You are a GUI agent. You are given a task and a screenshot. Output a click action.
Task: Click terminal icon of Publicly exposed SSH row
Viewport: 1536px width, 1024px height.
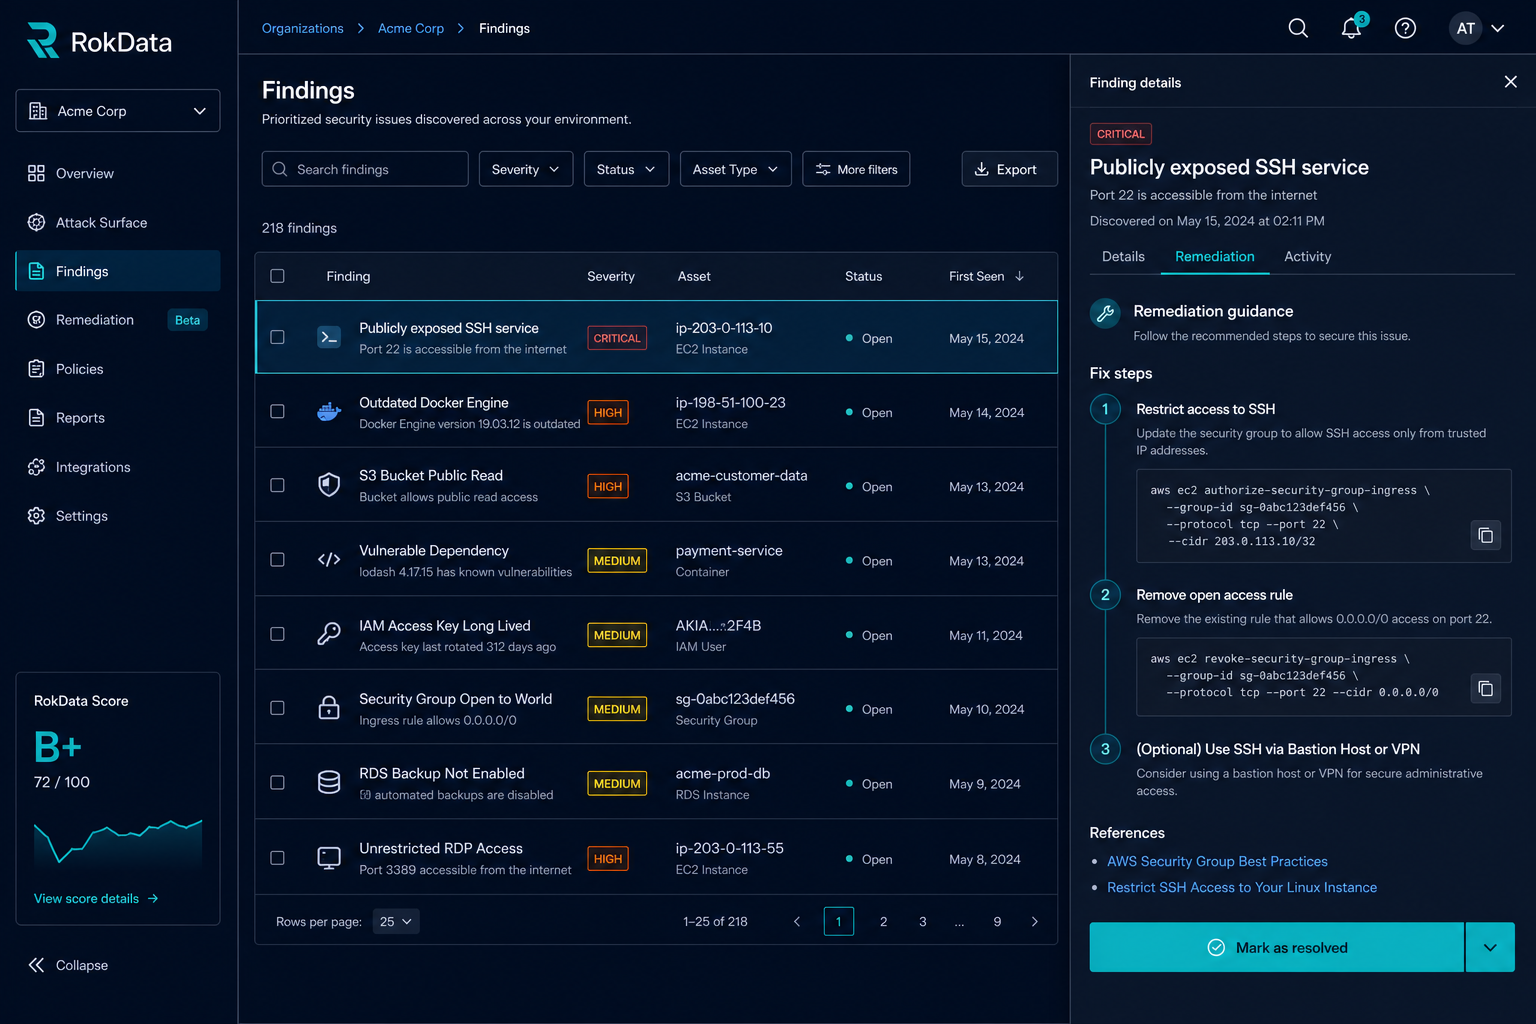pos(329,338)
